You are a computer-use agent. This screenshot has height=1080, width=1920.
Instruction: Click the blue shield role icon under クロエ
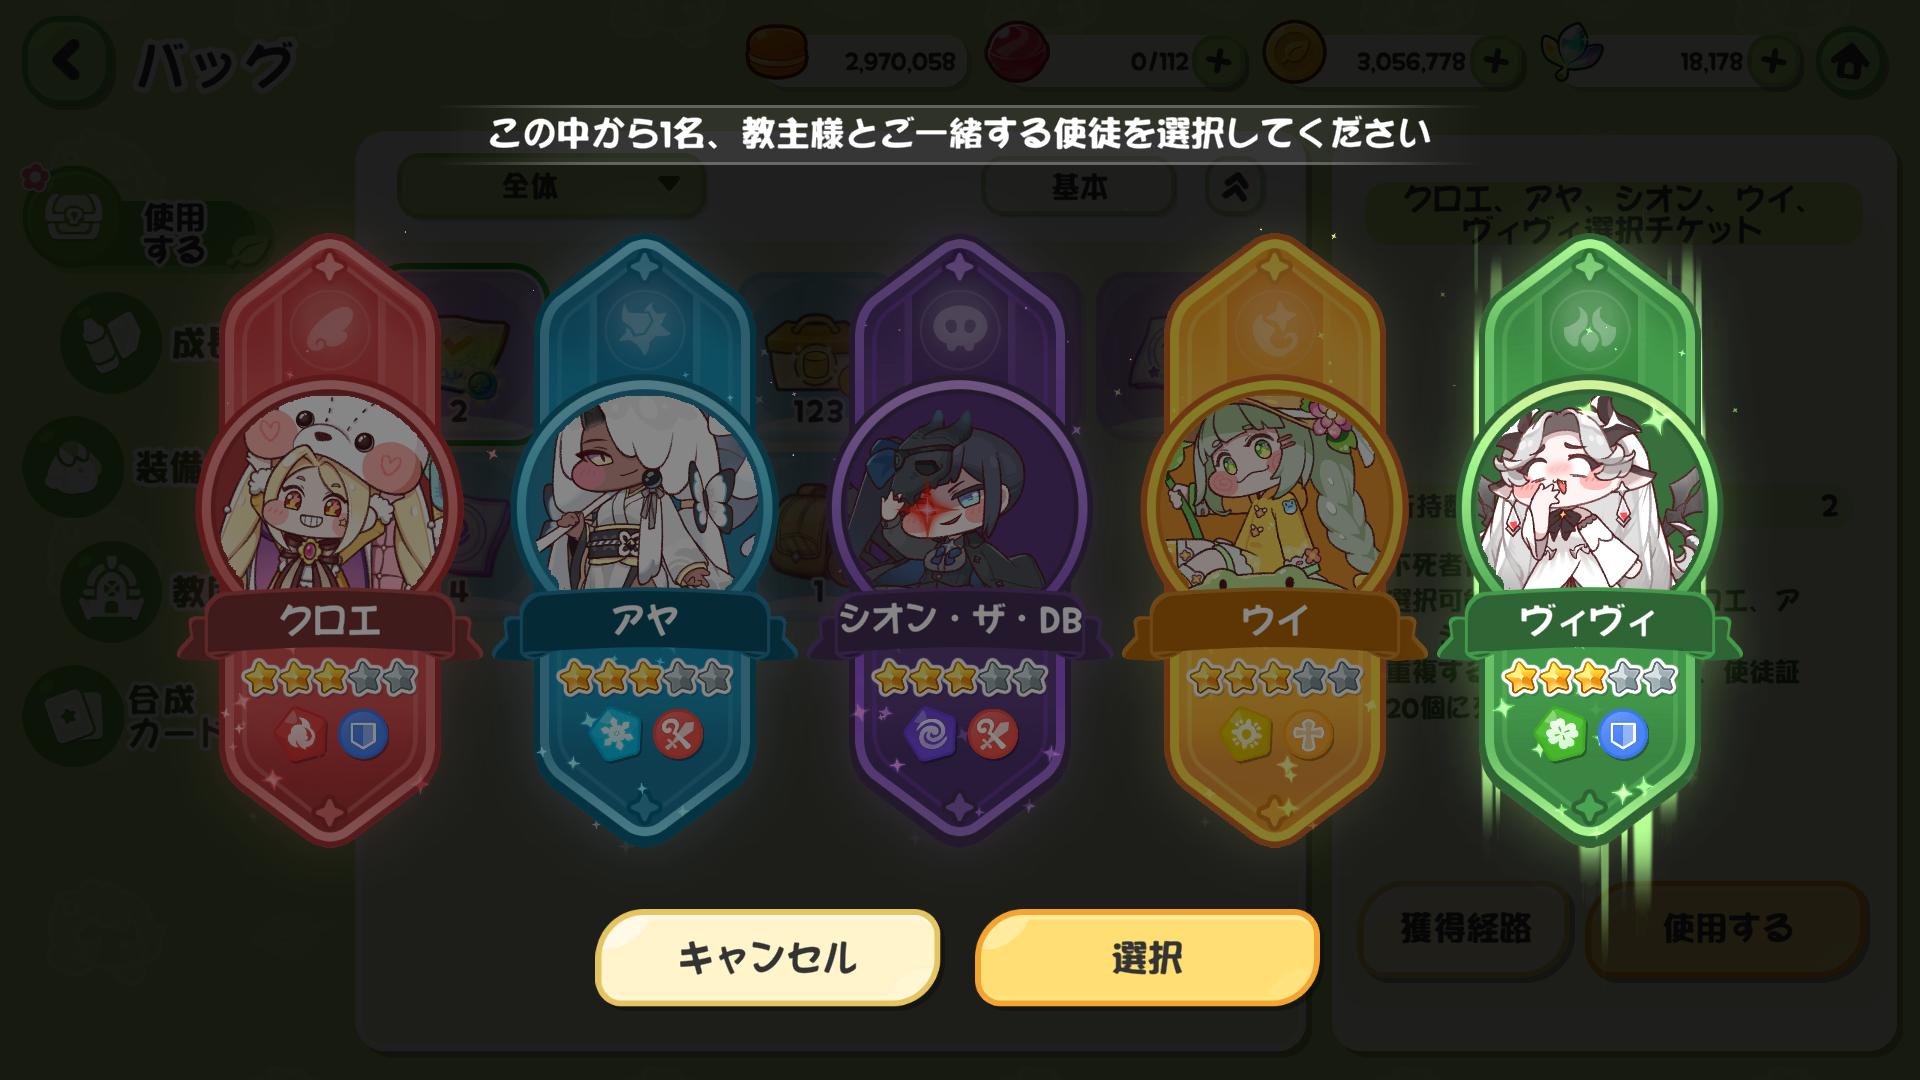click(362, 735)
